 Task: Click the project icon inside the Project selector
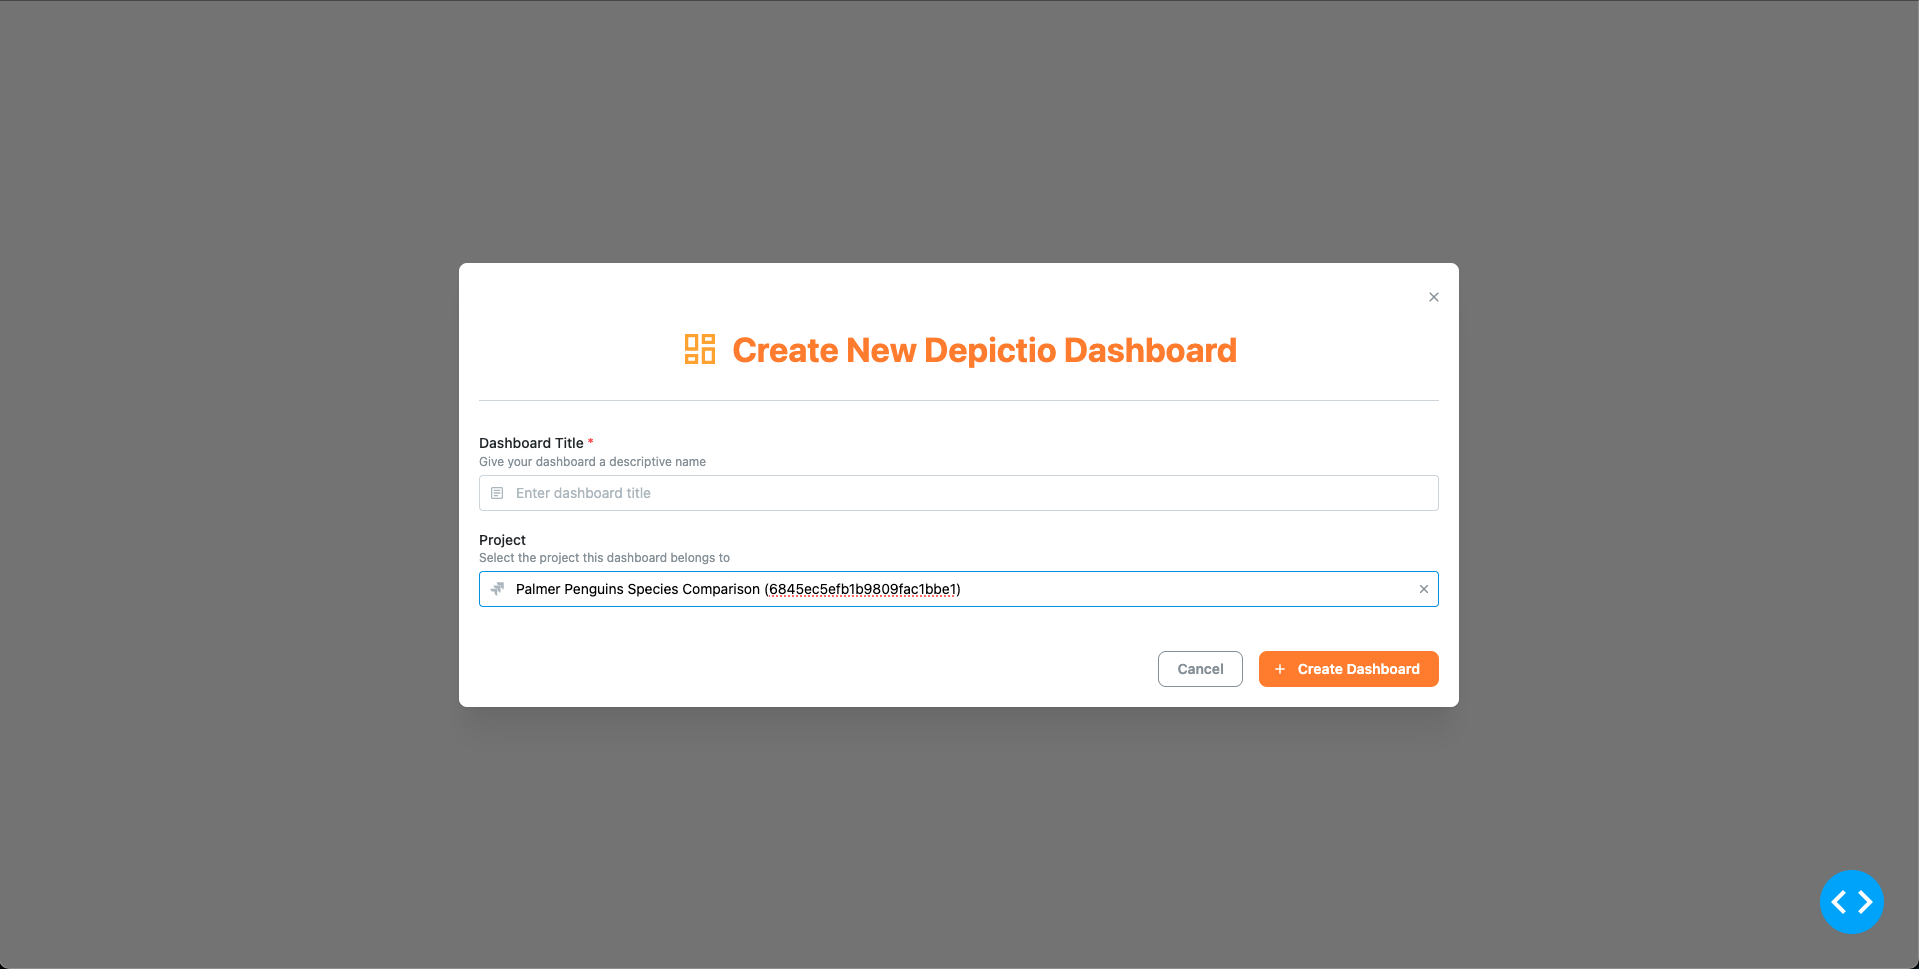click(x=497, y=589)
